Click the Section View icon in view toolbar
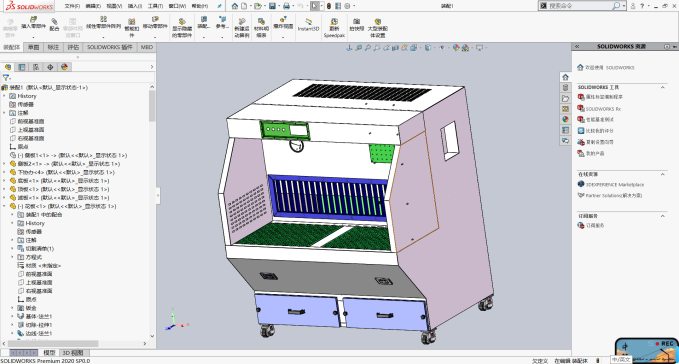This screenshot has height=364, width=679. click(395, 48)
